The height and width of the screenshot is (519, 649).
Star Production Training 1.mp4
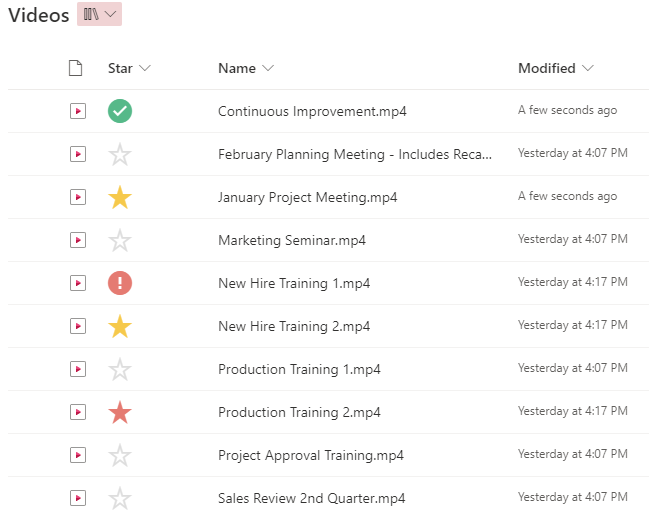[x=120, y=370]
